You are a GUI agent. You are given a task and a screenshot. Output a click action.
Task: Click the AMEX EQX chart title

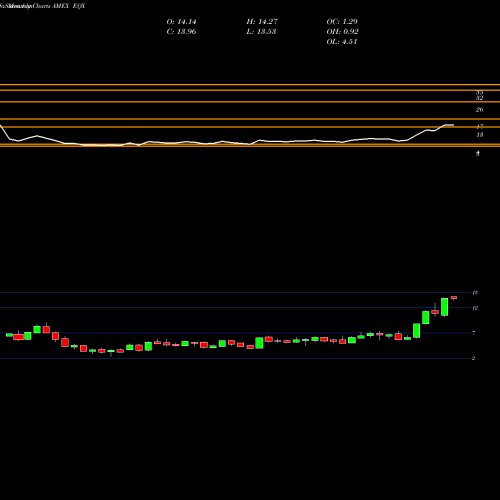click(x=68, y=6)
